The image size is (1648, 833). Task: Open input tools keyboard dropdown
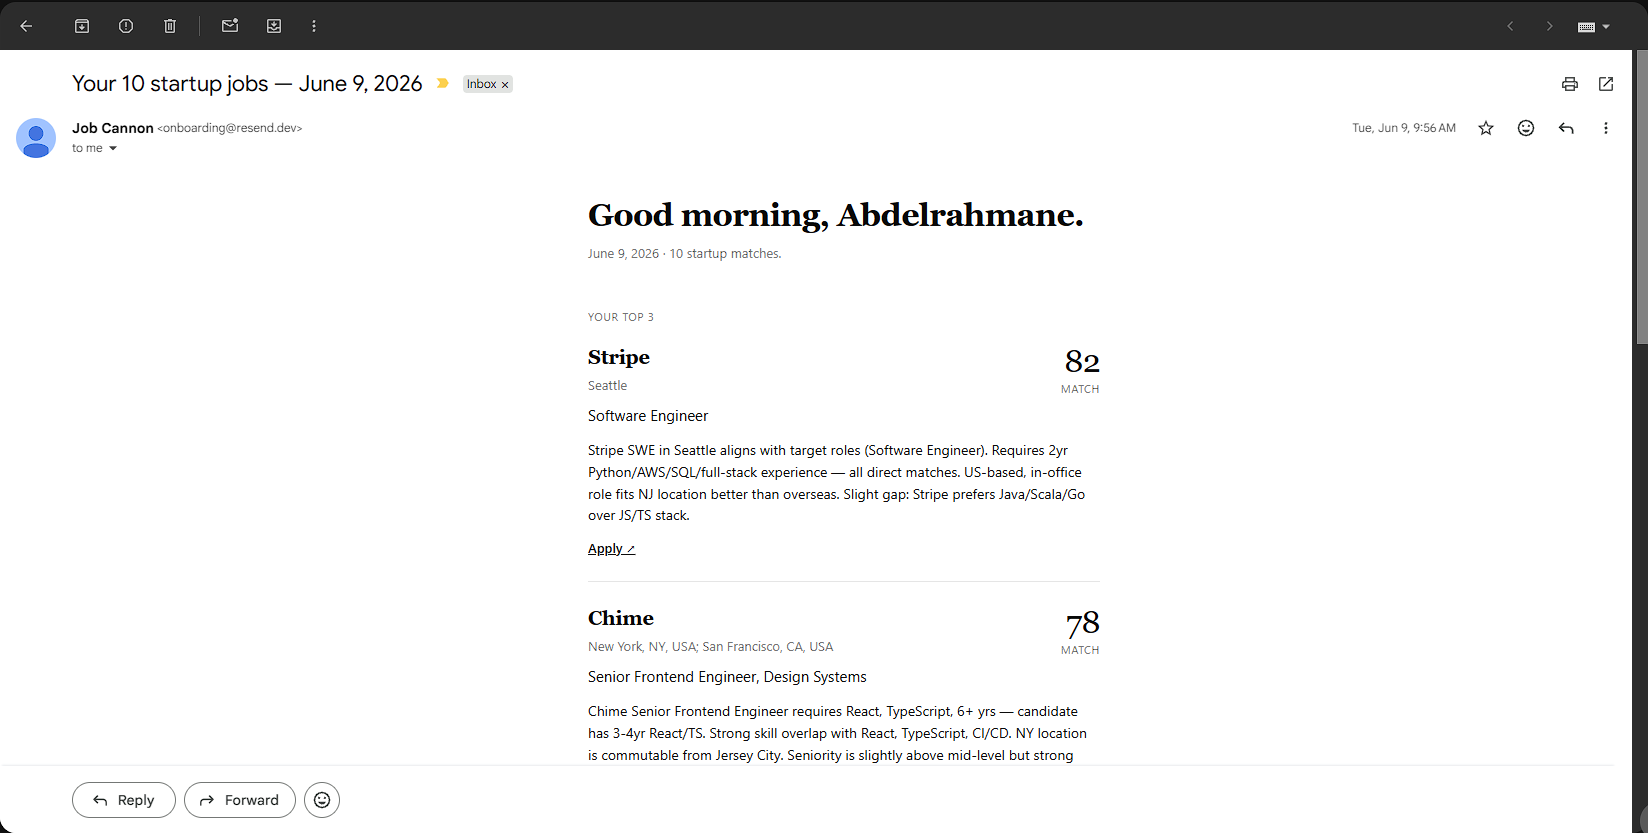(x=1594, y=27)
